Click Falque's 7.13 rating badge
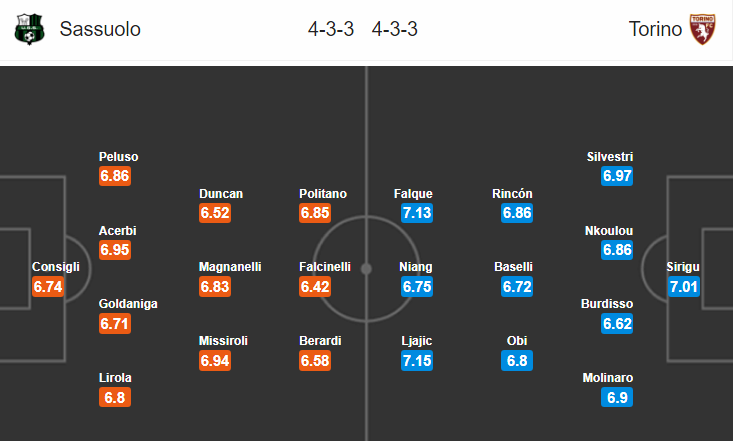The height and width of the screenshot is (441, 733). pos(417,213)
